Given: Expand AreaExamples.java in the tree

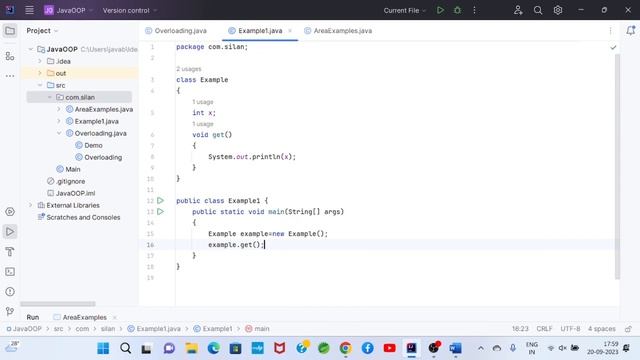Looking at the screenshot, I should coord(59,109).
